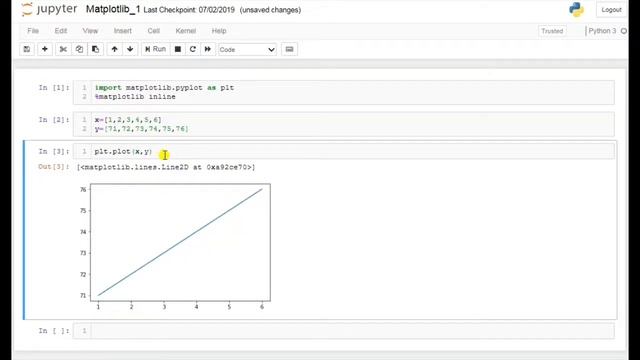Open the File menu
Viewport: 640px width, 360px height.
coord(33,31)
